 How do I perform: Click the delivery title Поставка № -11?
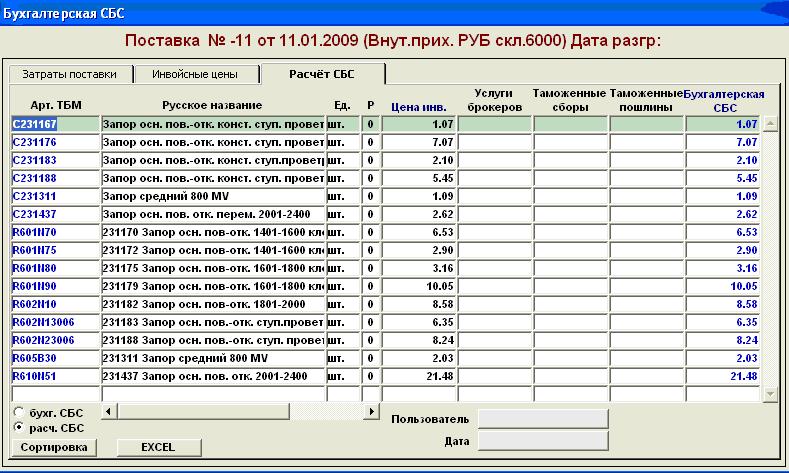[x=188, y=40]
